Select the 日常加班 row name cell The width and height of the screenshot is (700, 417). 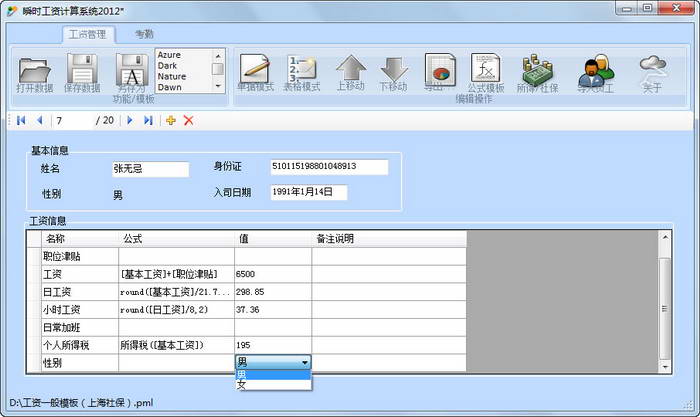click(80, 327)
